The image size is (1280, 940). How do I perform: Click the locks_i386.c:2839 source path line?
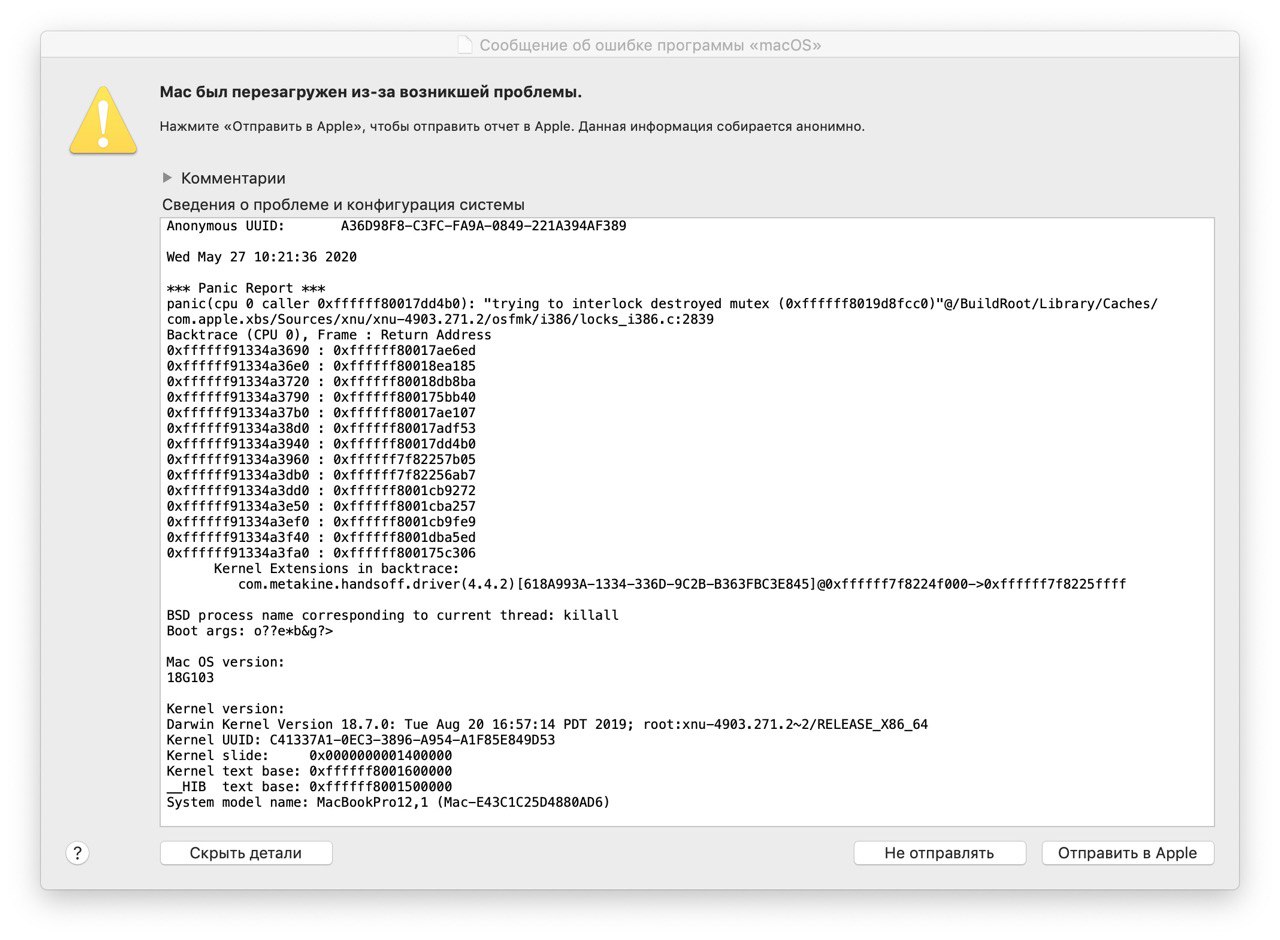440,319
